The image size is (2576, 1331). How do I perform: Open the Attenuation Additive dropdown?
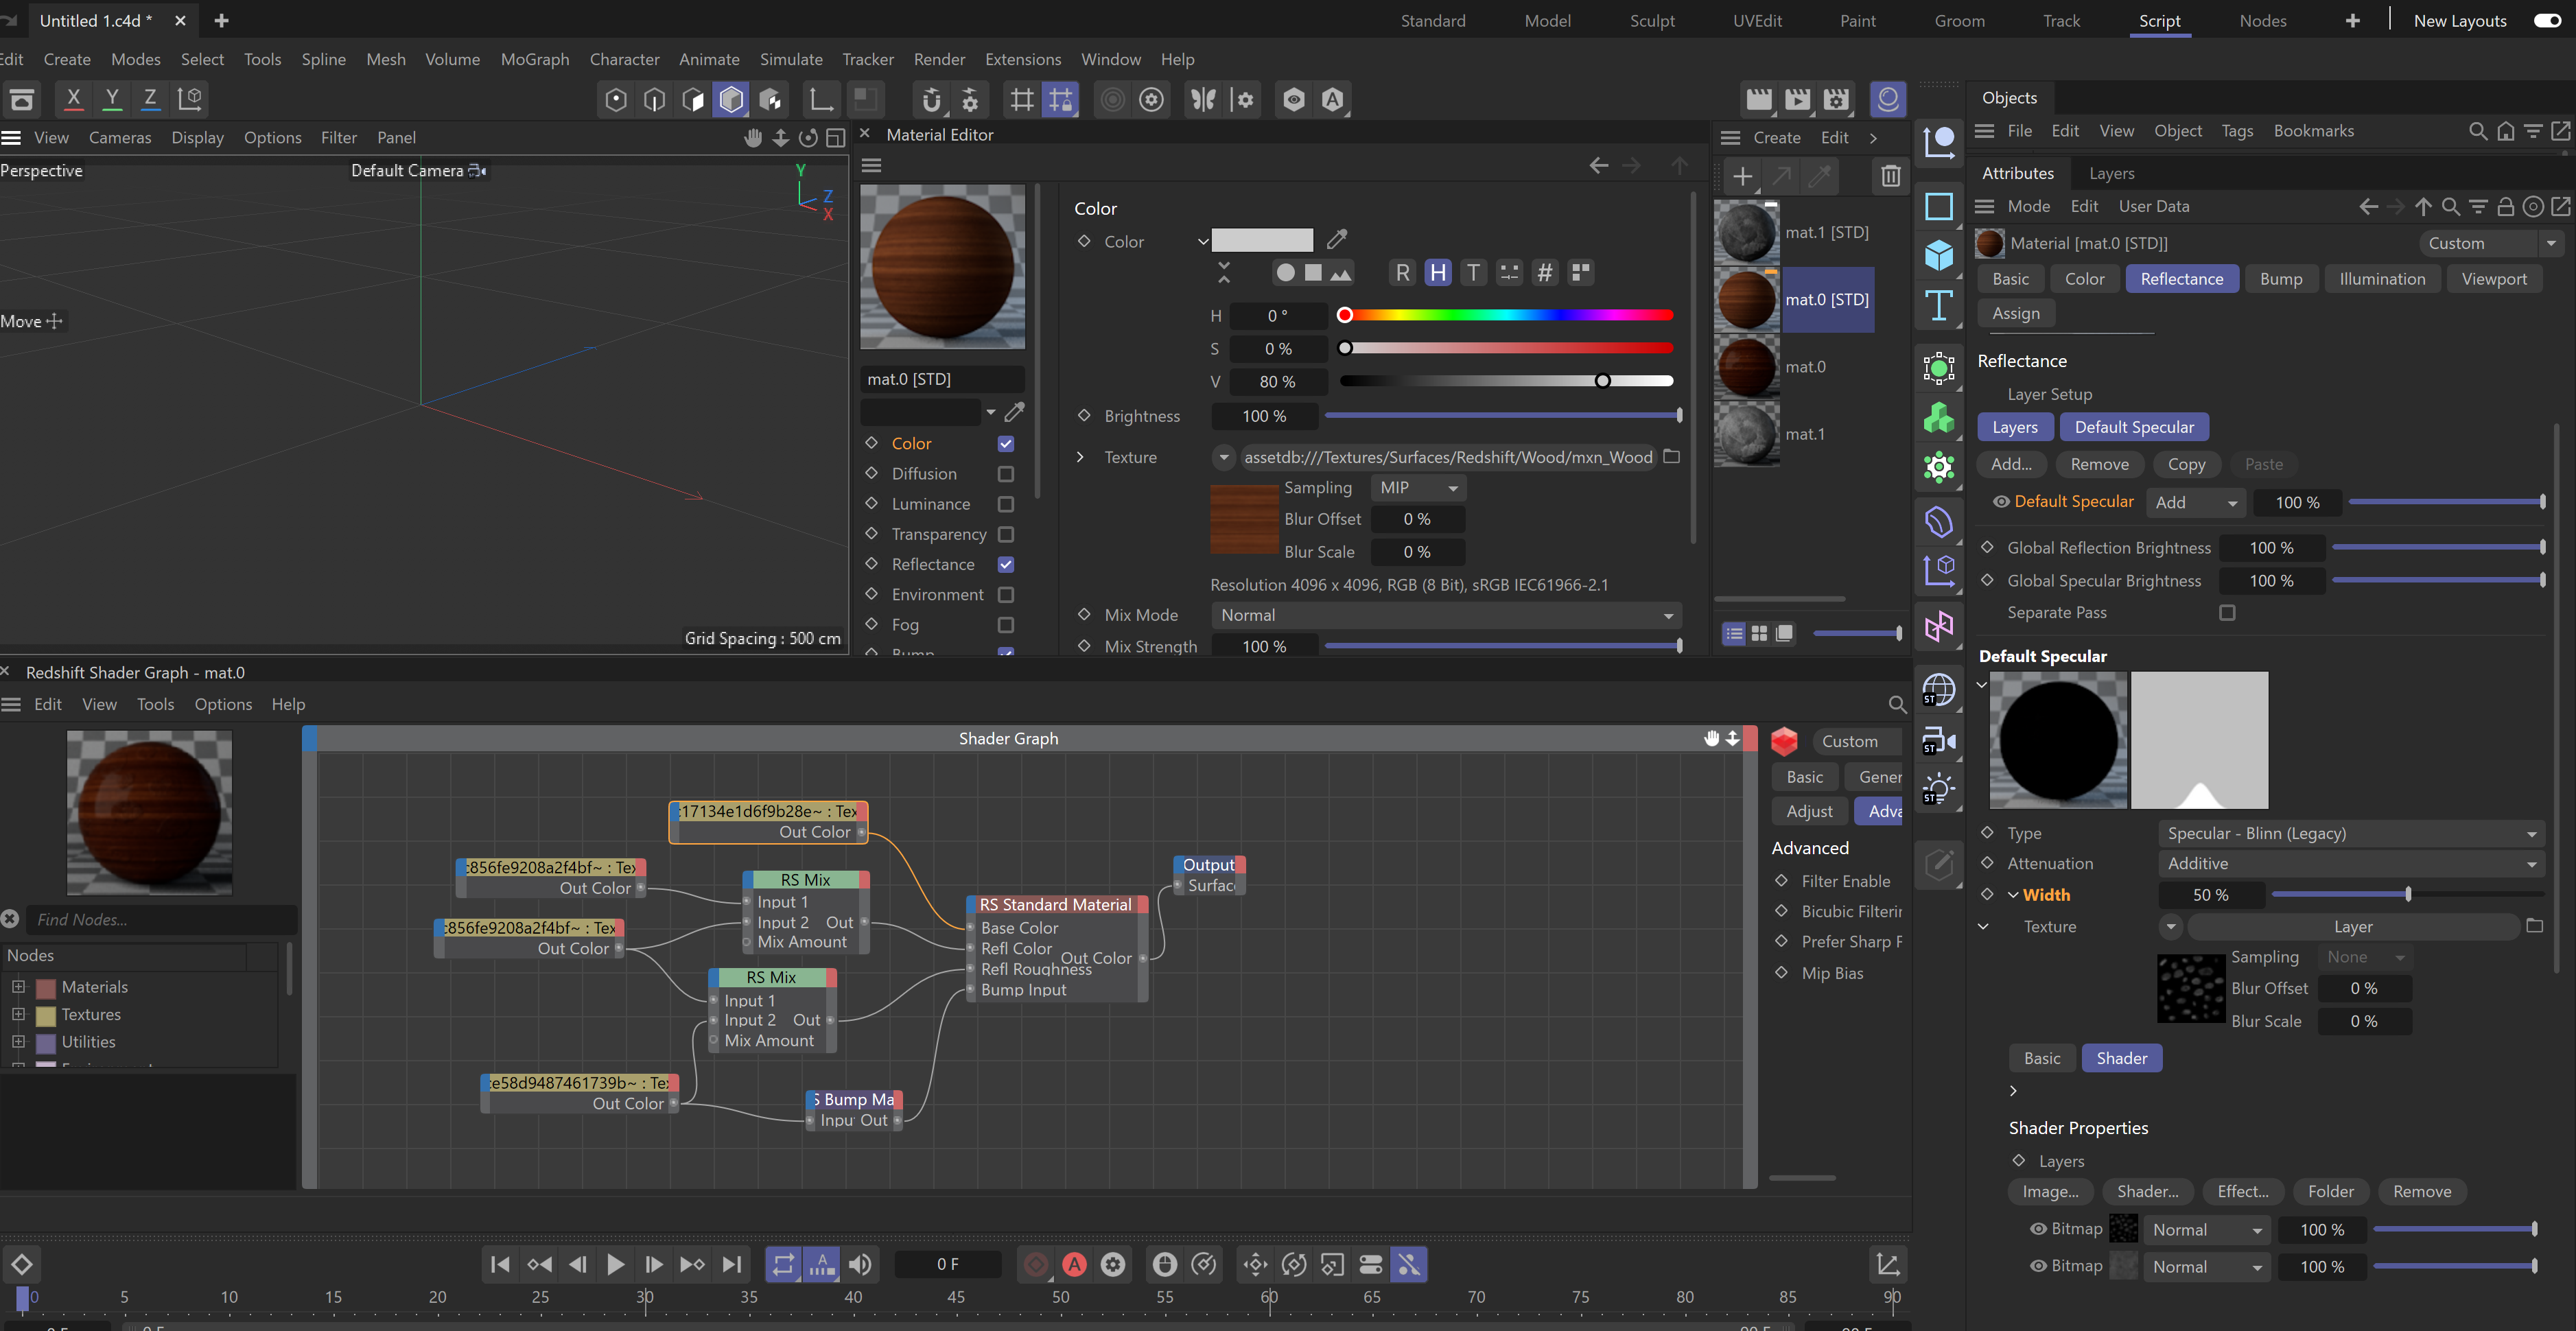pyautogui.click(x=2350, y=863)
